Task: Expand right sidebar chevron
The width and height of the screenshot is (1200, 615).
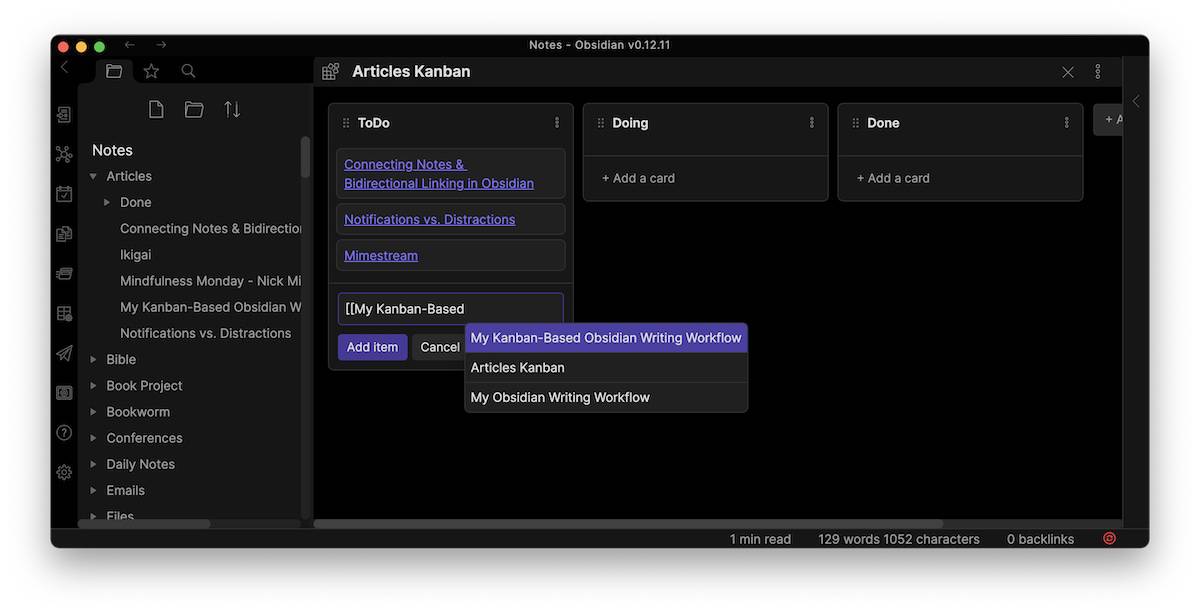Action: (1136, 101)
